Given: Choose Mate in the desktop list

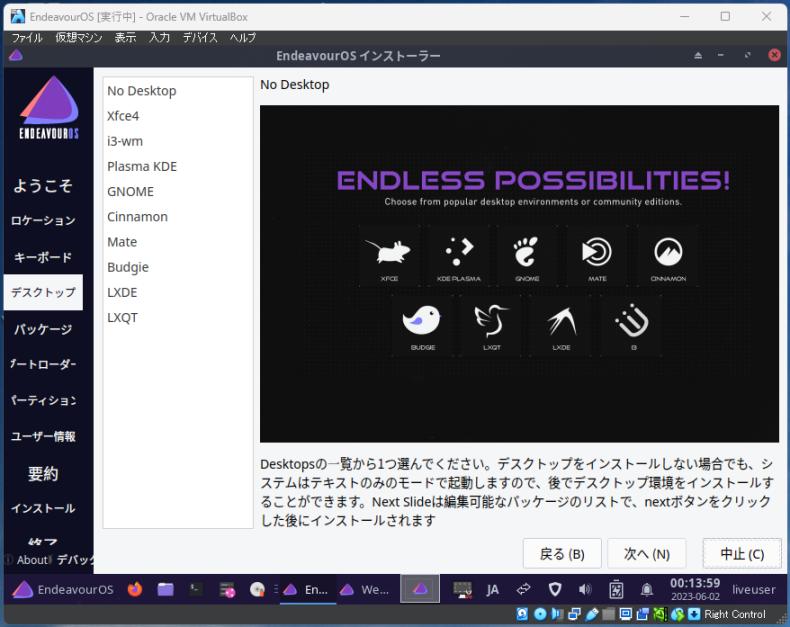Looking at the screenshot, I should point(177,242).
